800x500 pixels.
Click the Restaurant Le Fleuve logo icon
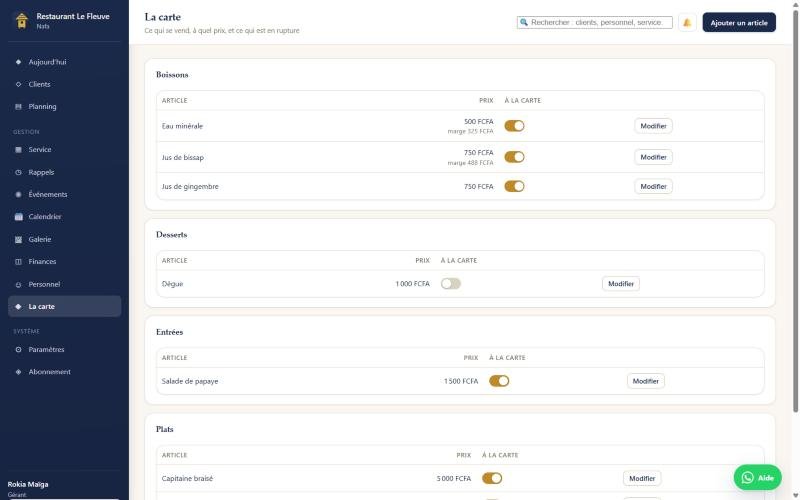21,20
